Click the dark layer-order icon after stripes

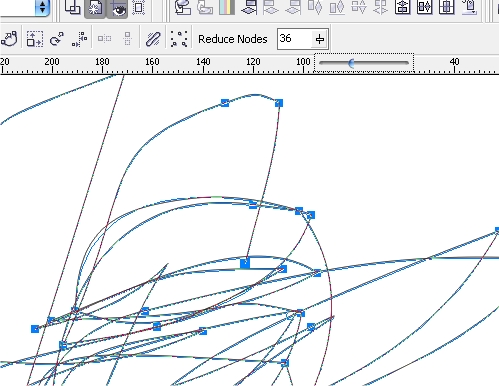(249, 7)
